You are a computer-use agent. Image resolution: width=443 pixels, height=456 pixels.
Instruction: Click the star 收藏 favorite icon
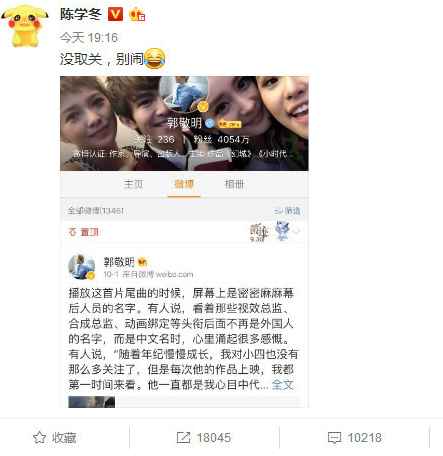pos(39,437)
